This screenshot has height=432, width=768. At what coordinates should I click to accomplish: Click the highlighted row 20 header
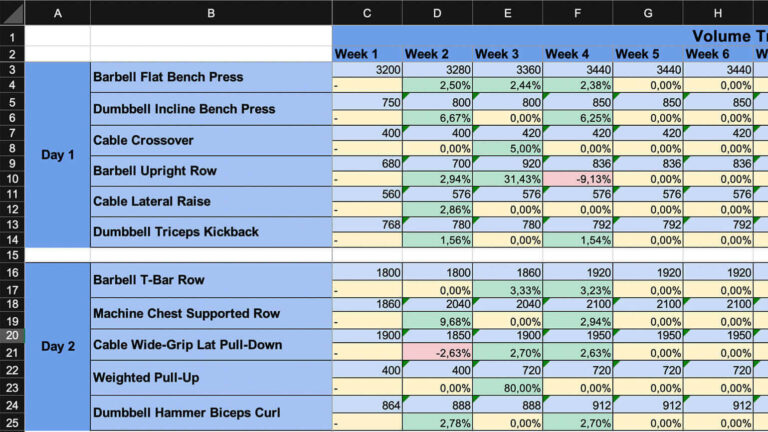coord(11,336)
